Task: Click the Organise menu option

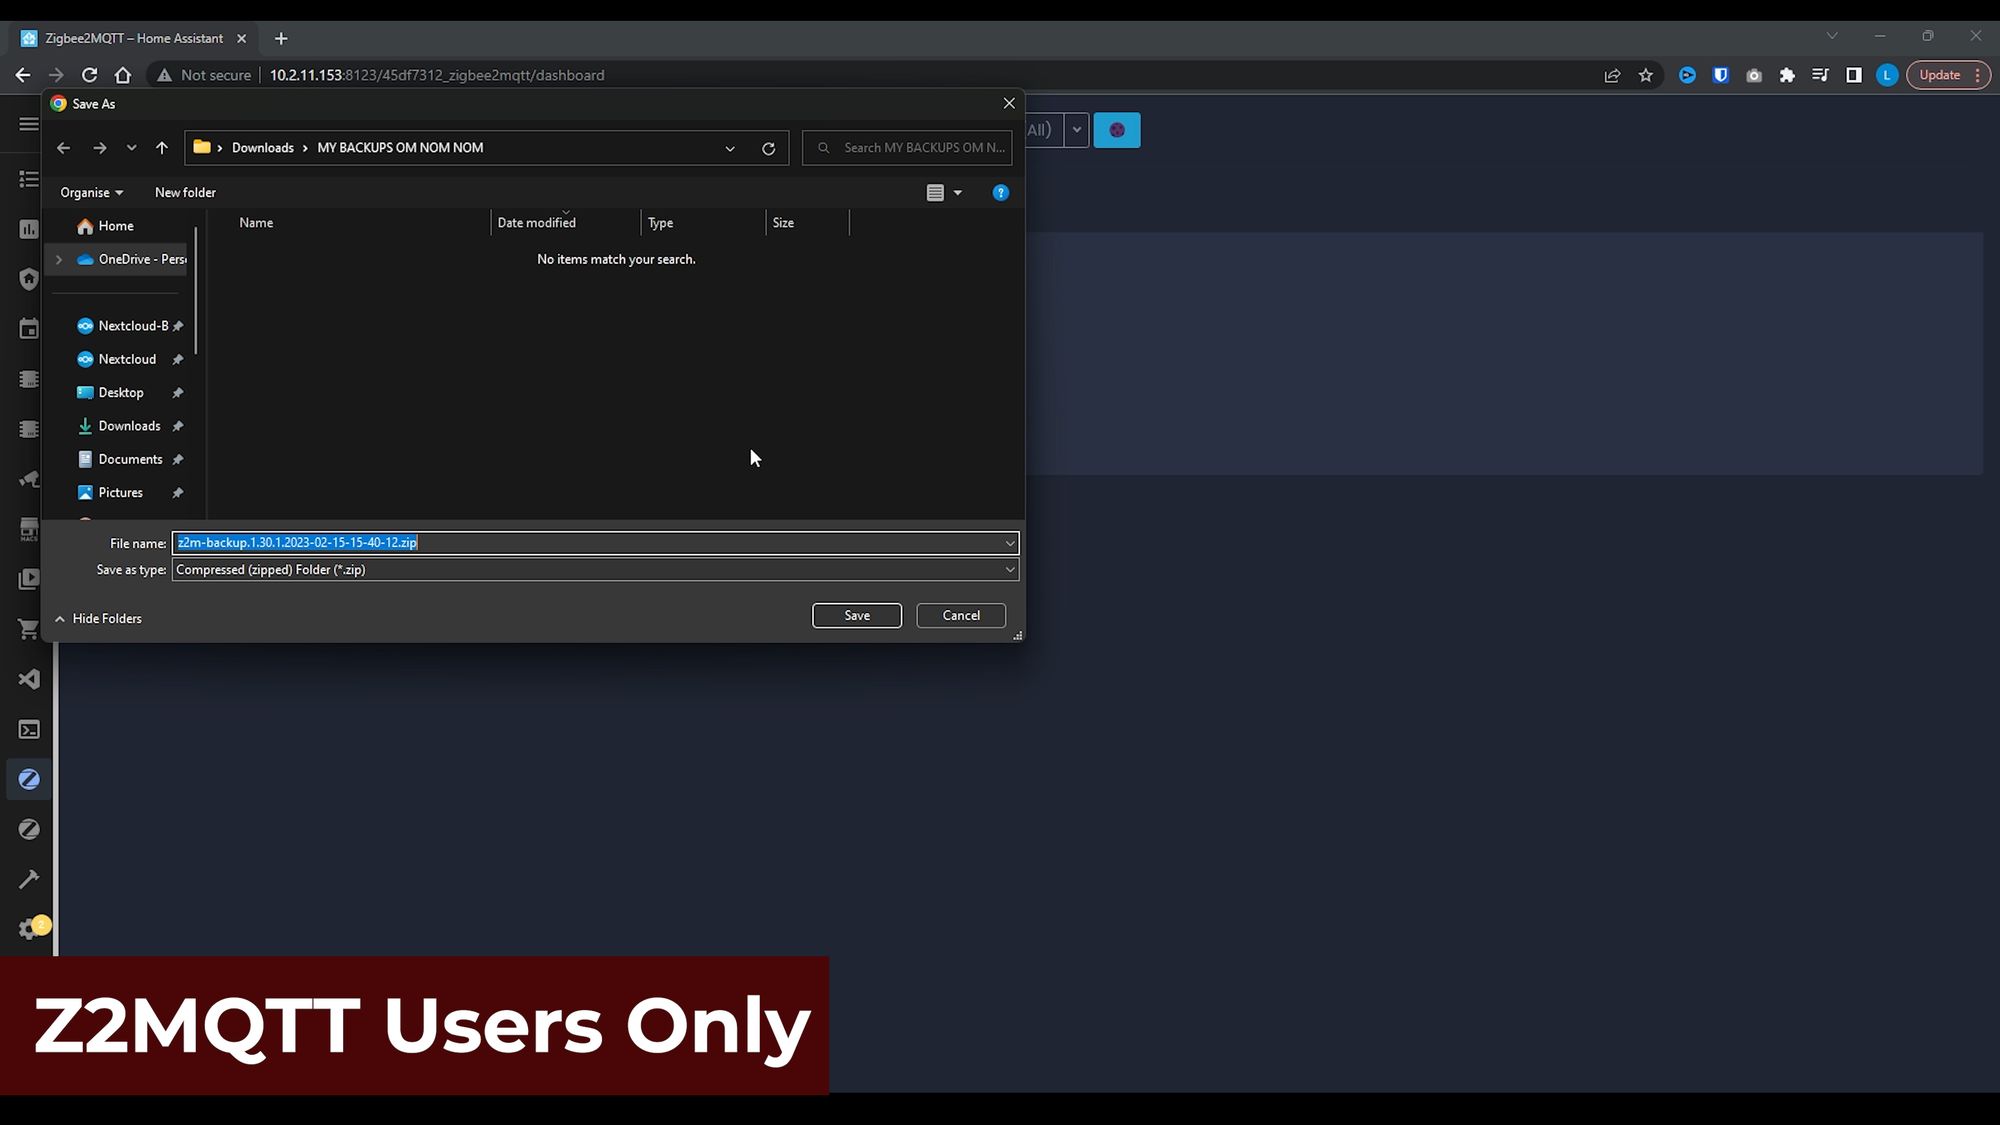Action: coord(91,191)
